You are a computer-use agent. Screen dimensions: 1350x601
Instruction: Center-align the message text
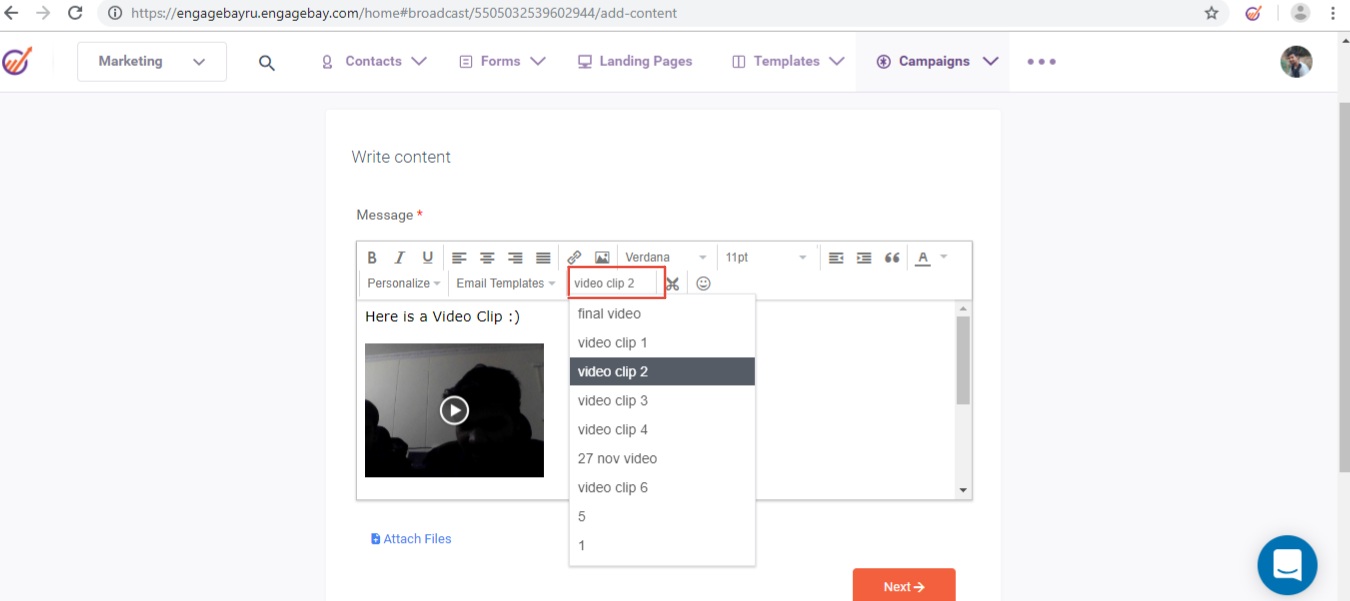tap(487, 258)
